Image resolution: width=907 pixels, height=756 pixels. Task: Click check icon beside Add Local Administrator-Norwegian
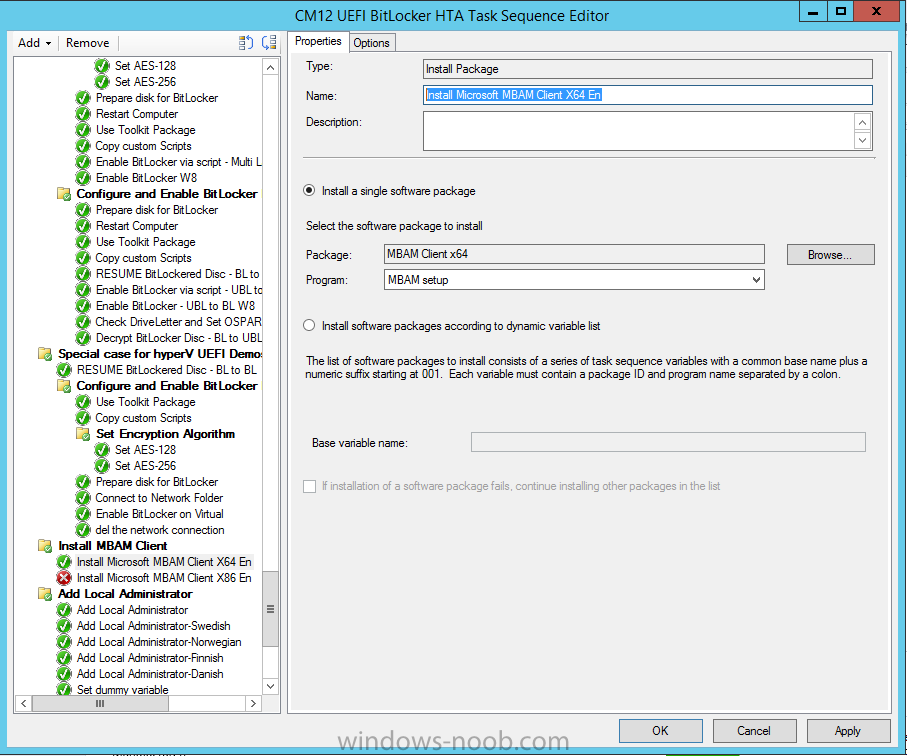[64, 642]
